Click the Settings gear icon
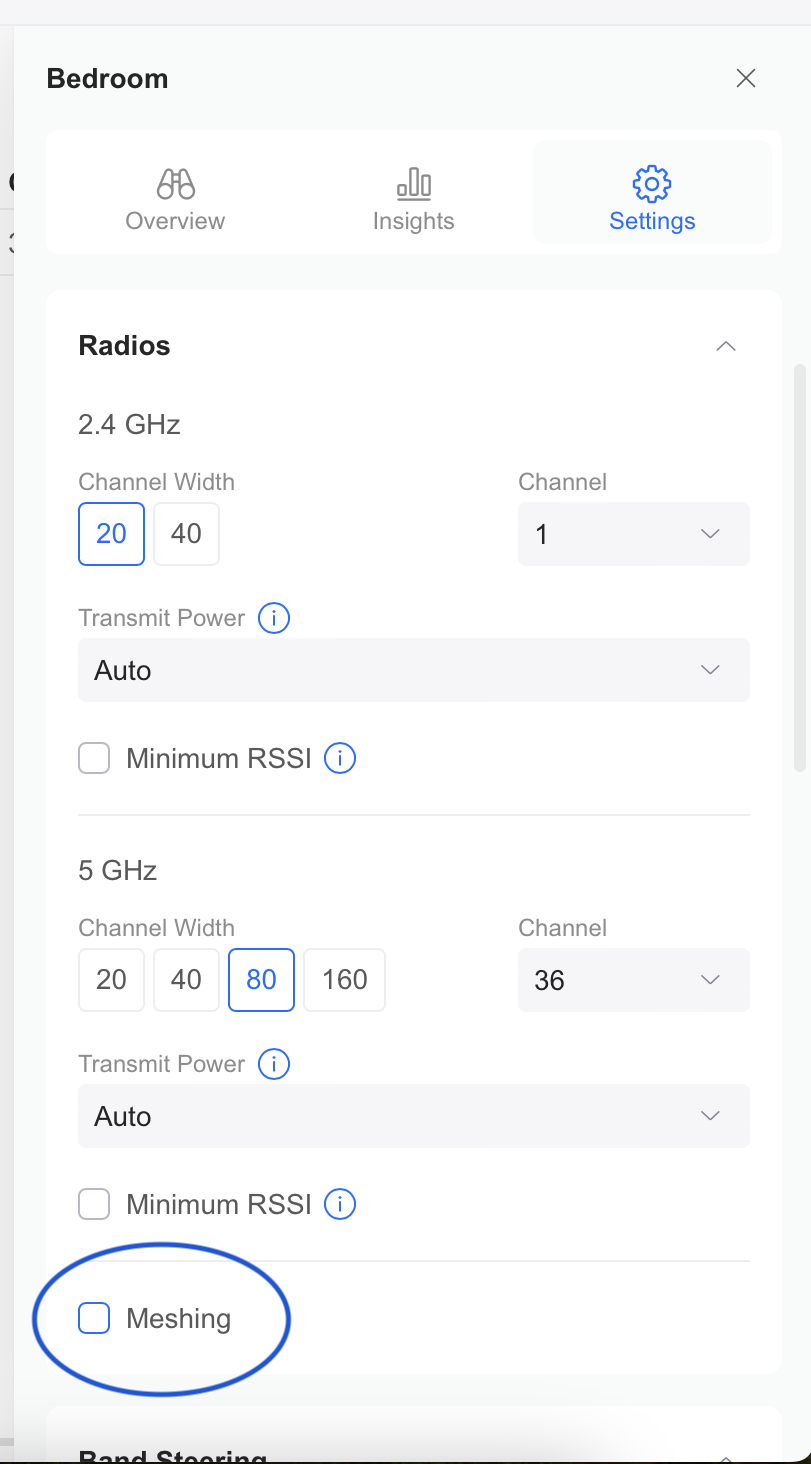Image resolution: width=811 pixels, height=1464 pixels. [x=652, y=184]
